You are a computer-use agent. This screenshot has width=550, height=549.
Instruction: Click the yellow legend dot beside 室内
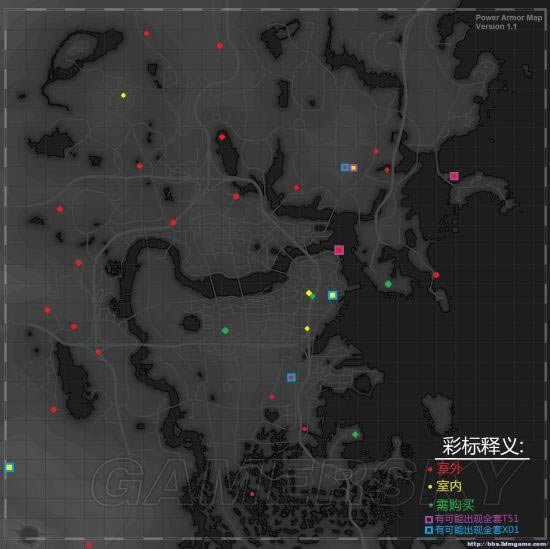[x=430, y=487]
